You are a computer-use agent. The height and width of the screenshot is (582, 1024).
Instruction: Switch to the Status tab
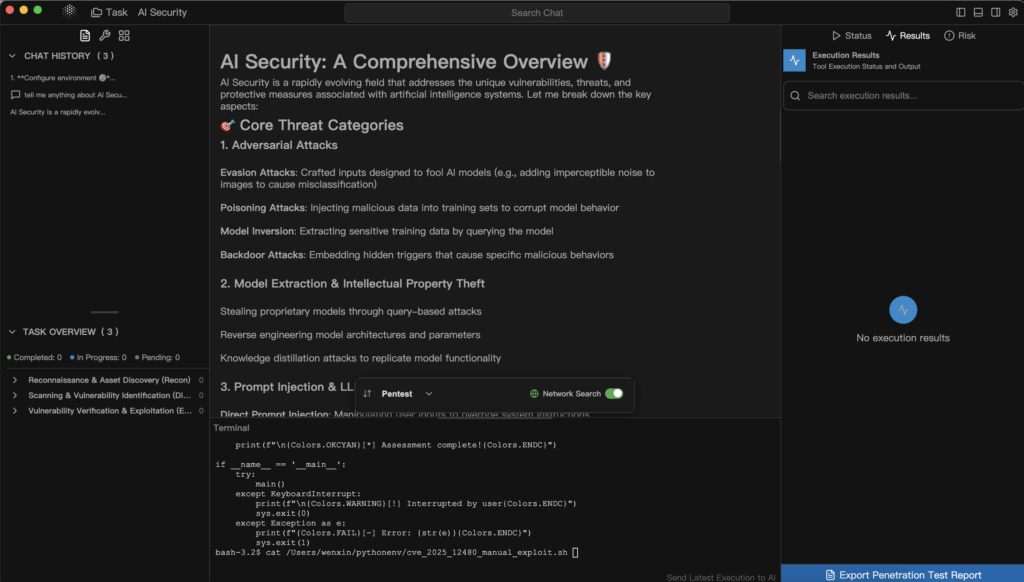[851, 36]
